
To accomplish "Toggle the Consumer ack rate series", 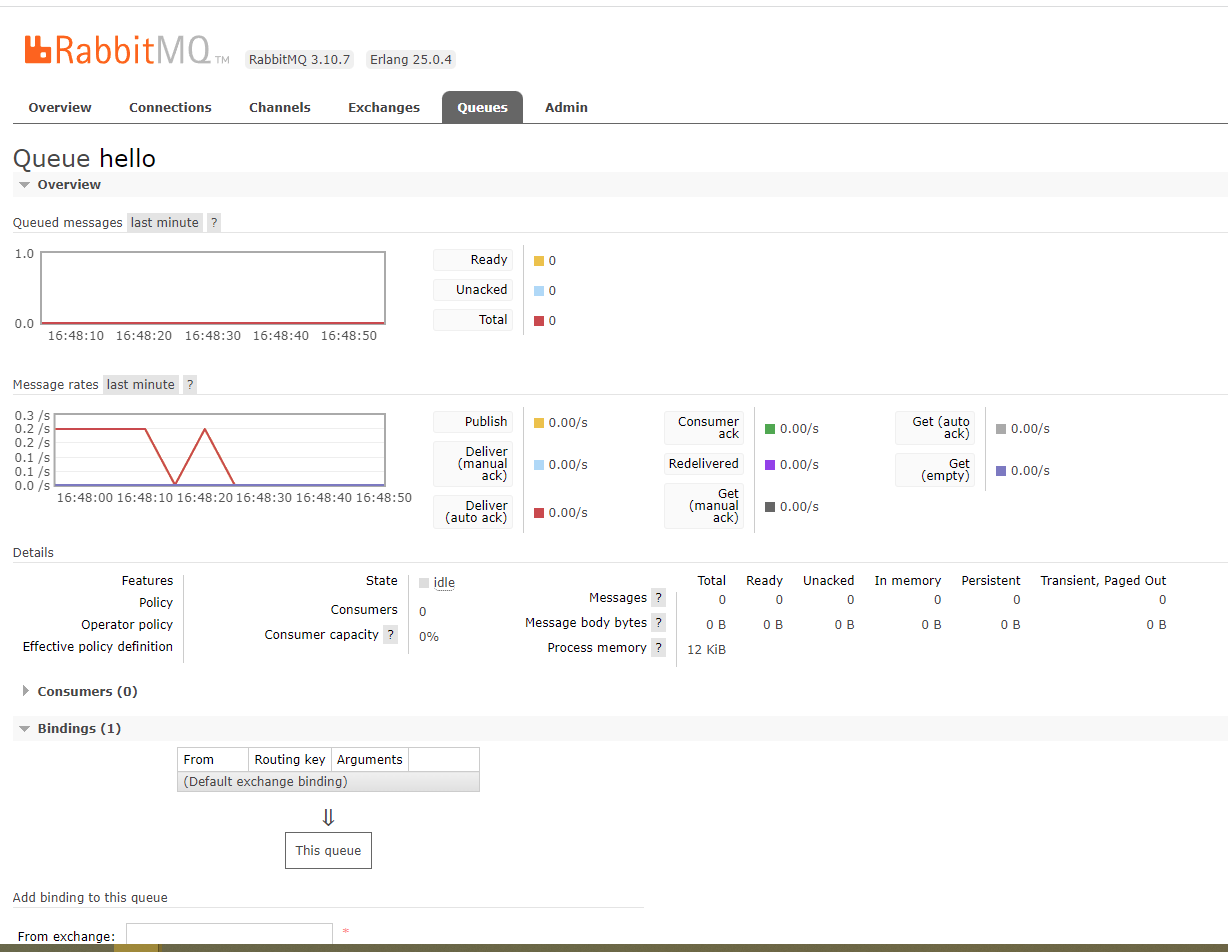I will click(x=704, y=428).
